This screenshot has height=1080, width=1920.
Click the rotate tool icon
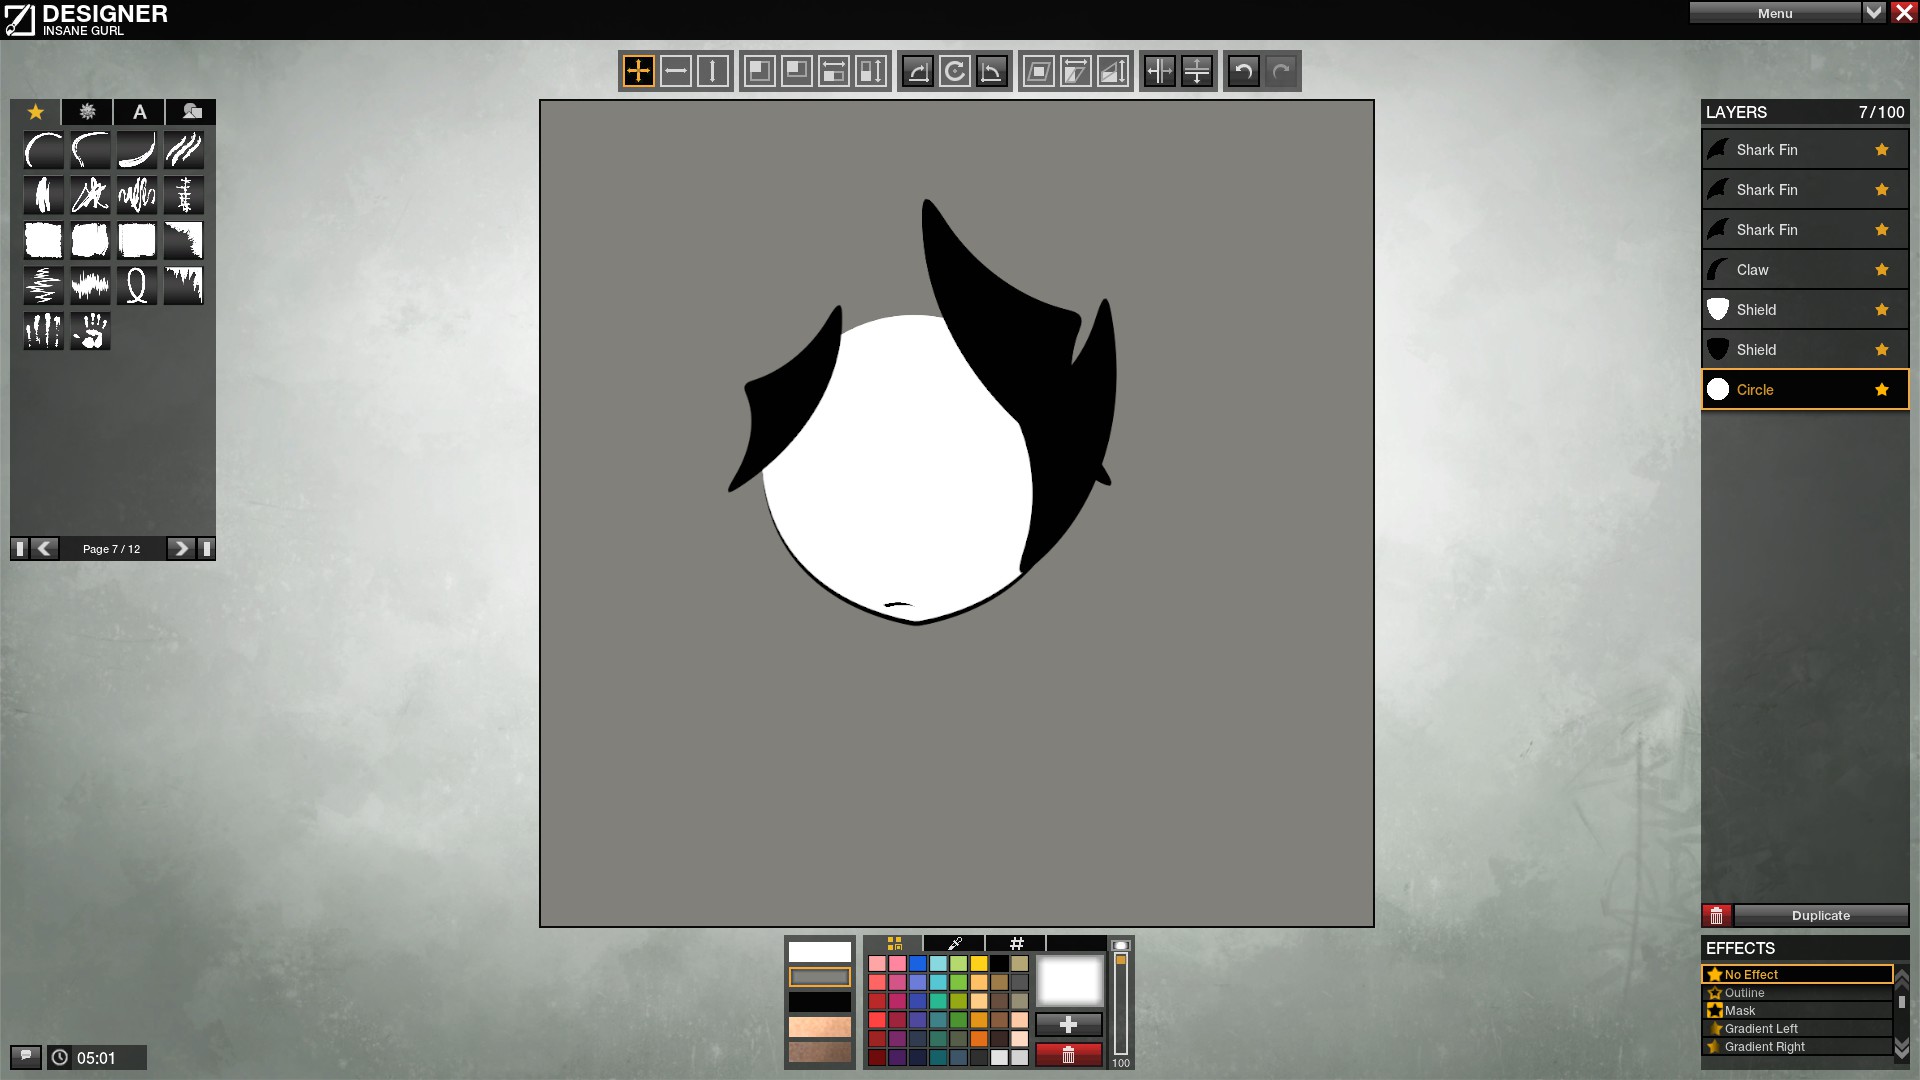pyautogui.click(x=955, y=71)
